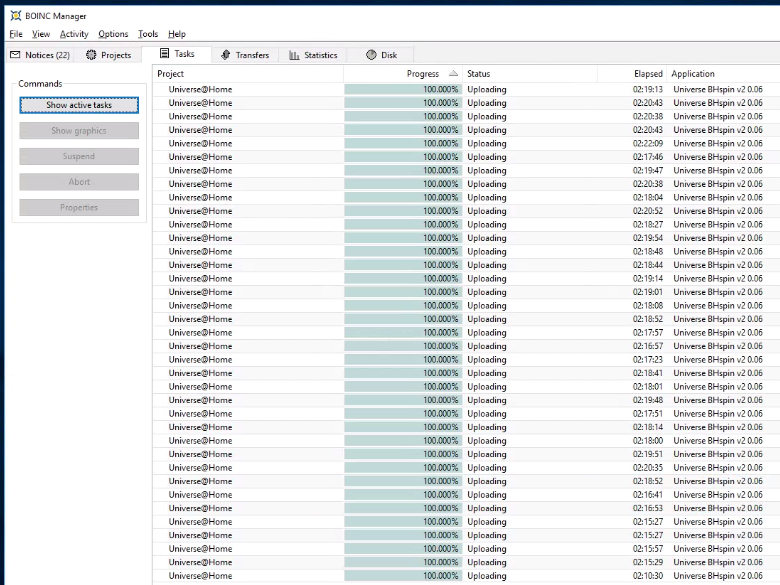
Task: Select the task with elapsed 02:16:57
Action: click(x=466, y=346)
